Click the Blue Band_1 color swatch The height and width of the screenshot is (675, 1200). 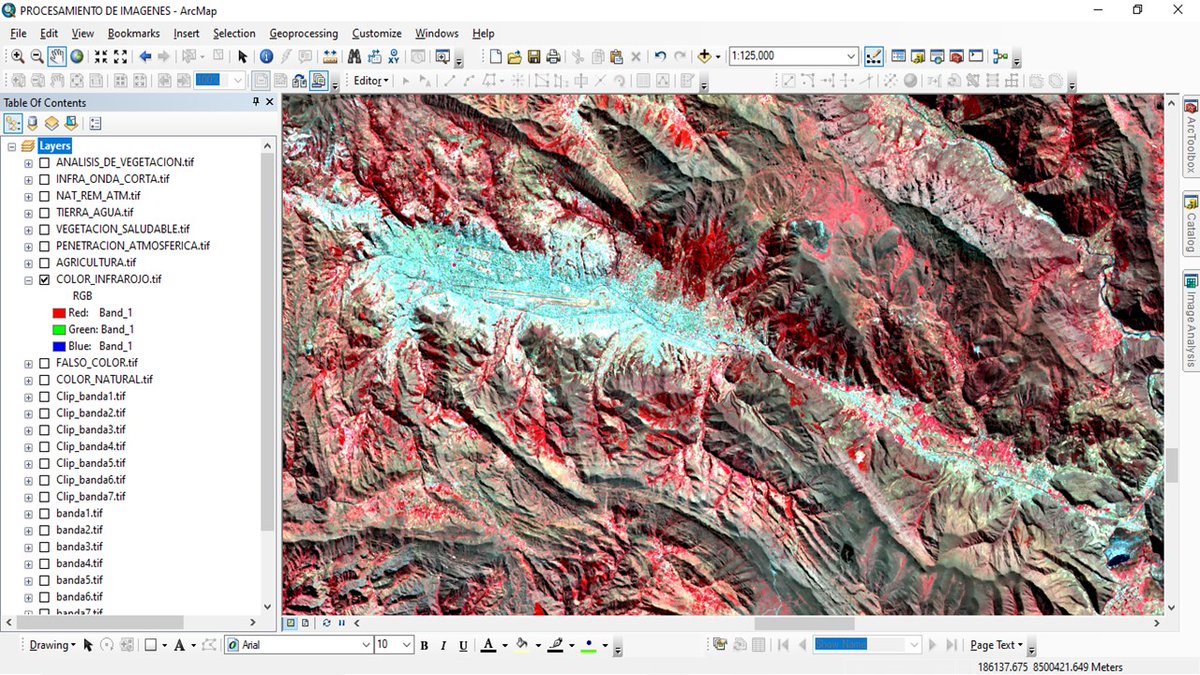click(x=59, y=346)
